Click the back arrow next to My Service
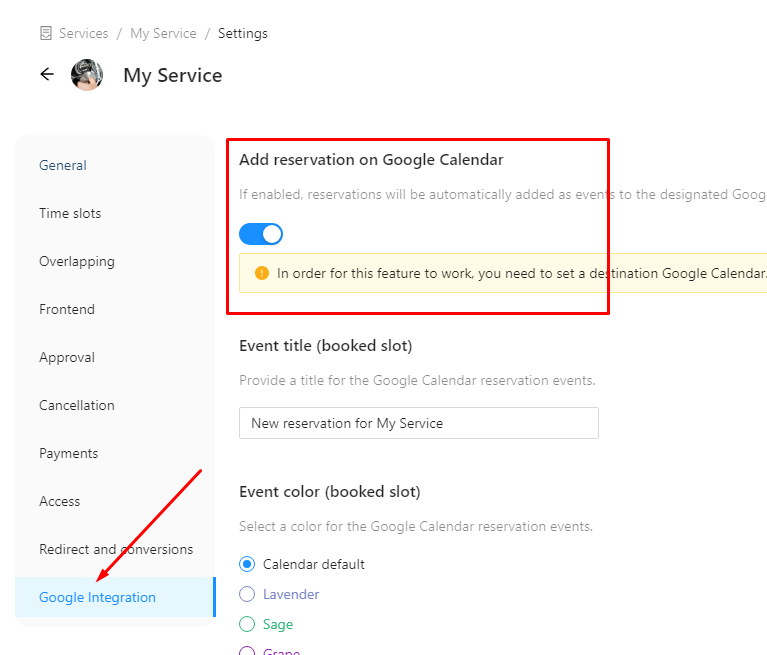 click(47, 74)
